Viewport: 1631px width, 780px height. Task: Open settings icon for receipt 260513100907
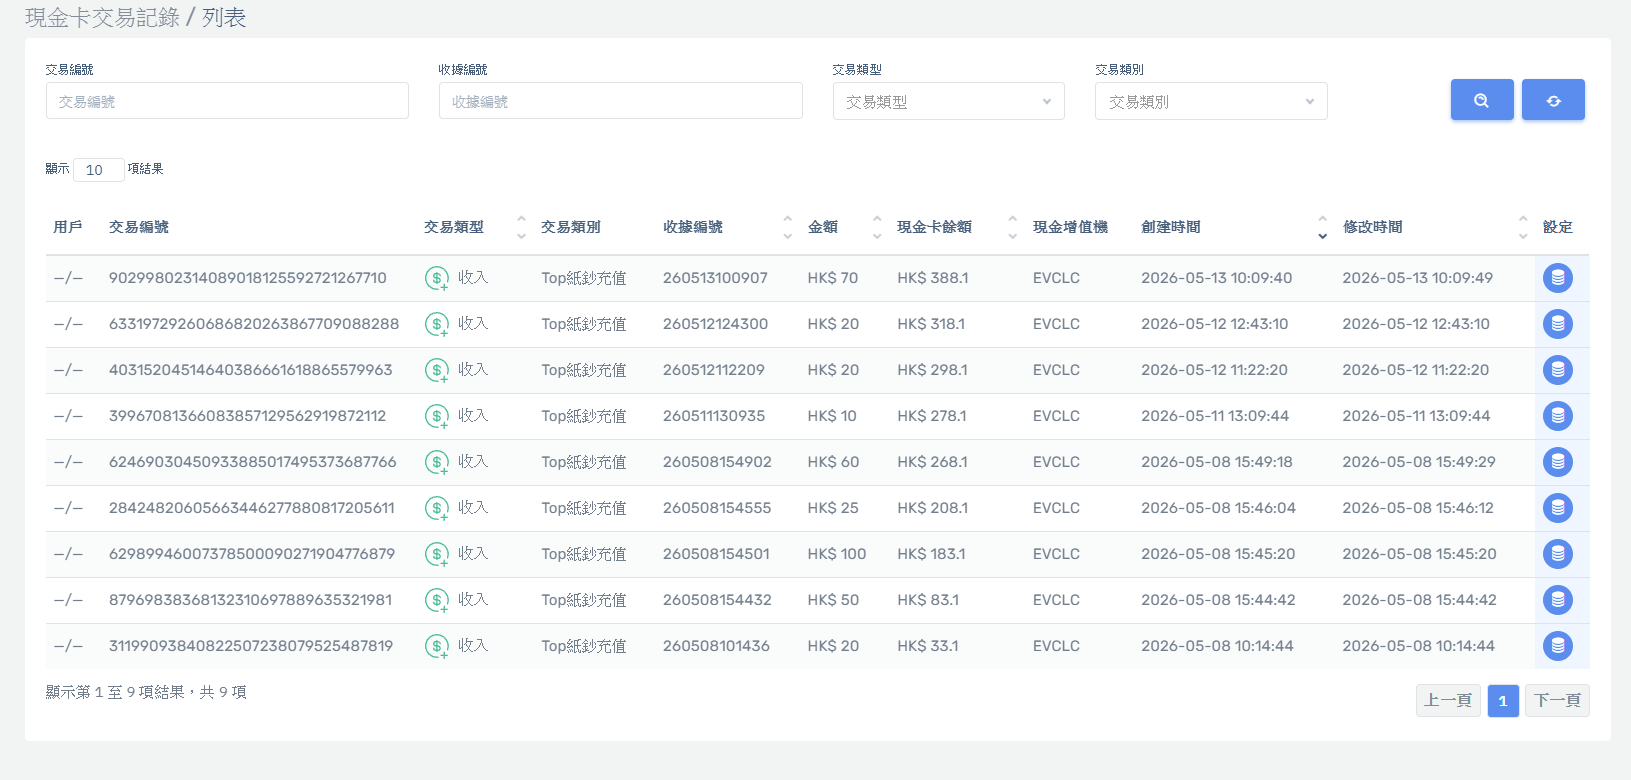(x=1558, y=278)
